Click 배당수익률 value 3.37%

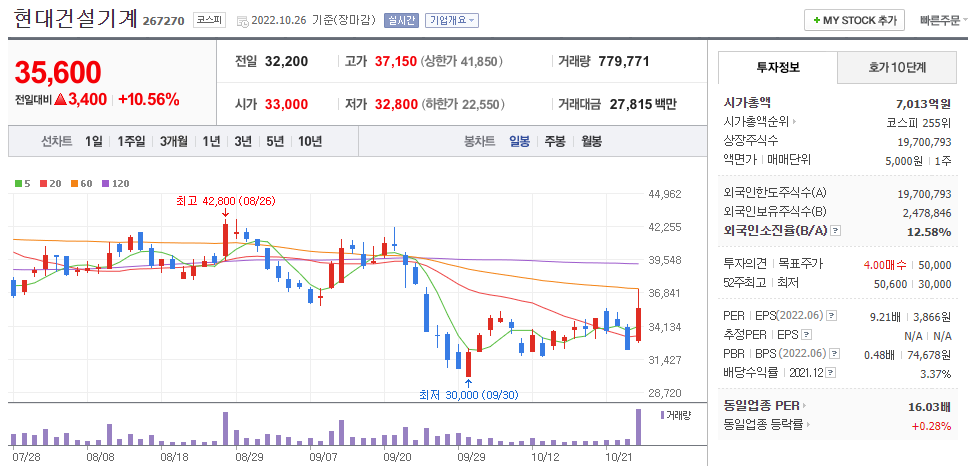click(x=936, y=374)
